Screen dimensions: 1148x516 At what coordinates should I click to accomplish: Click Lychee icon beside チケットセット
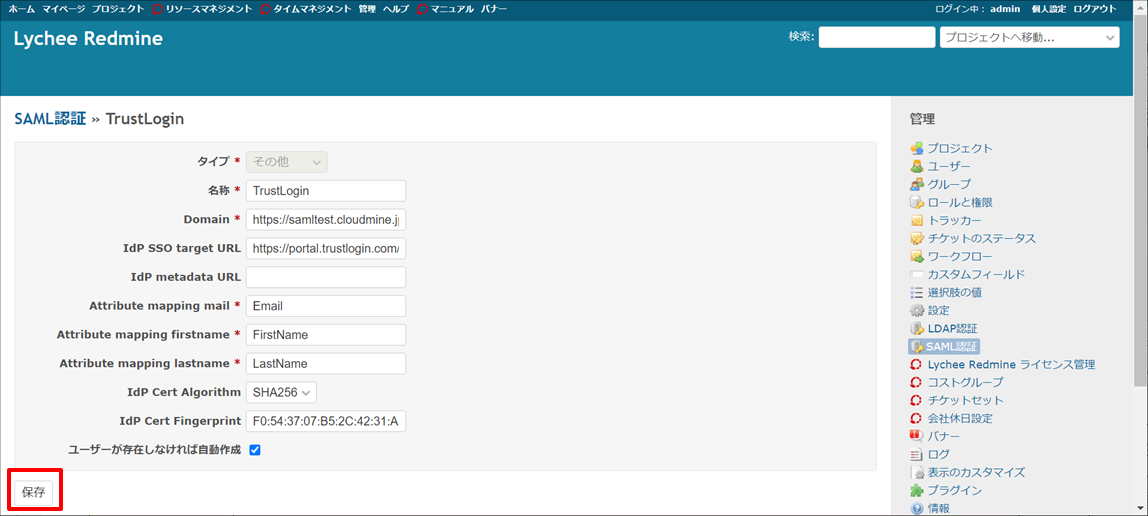pos(916,400)
